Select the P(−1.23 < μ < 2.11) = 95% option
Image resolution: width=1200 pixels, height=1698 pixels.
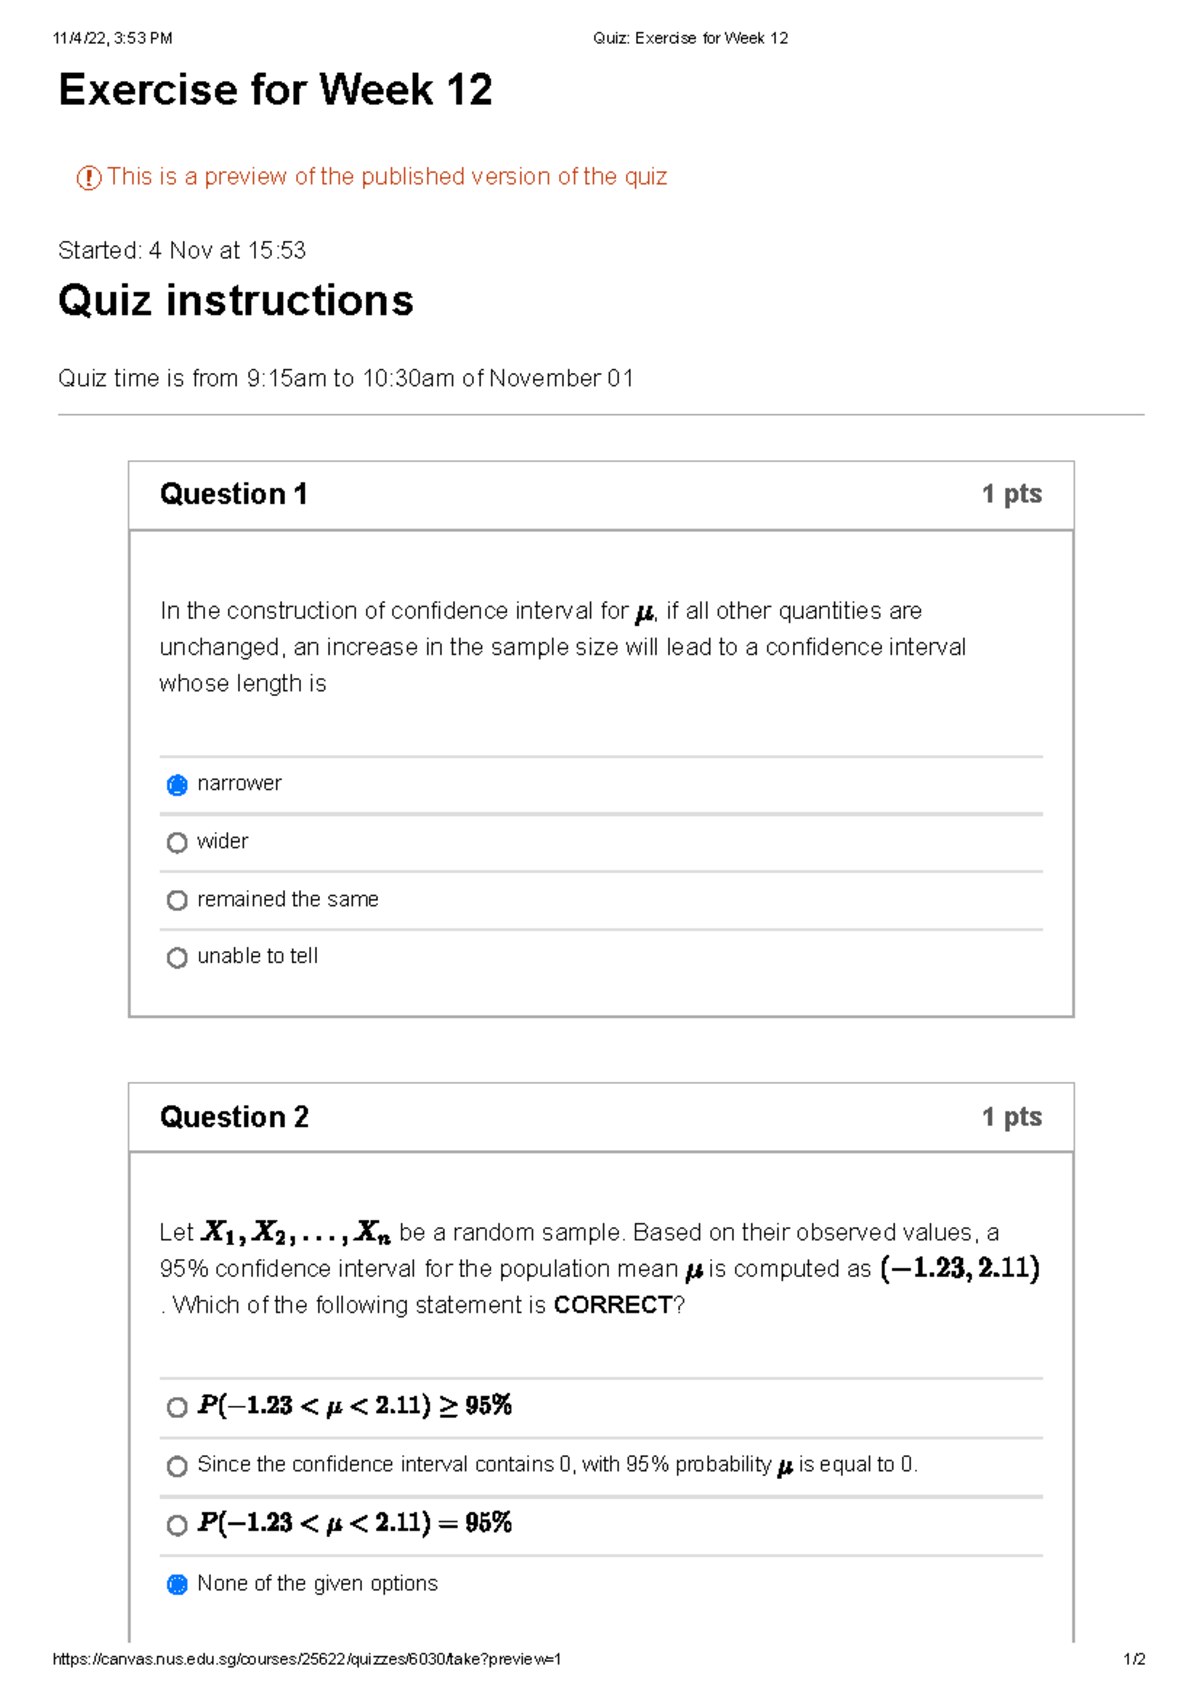[x=355, y=1522]
